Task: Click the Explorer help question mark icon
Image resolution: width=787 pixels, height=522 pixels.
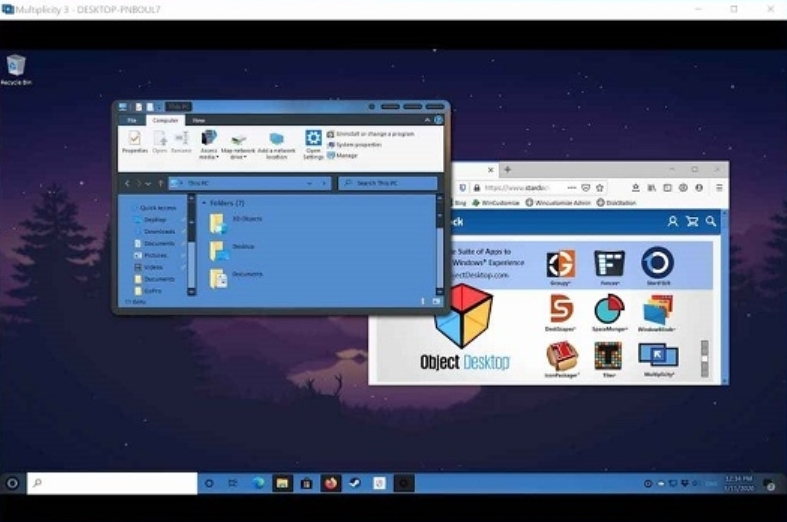Action: pos(438,120)
